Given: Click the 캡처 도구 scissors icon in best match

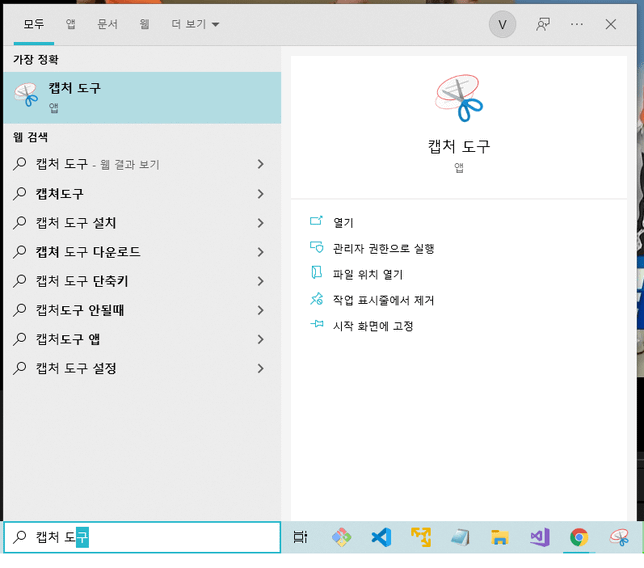Looking at the screenshot, I should point(26,95).
